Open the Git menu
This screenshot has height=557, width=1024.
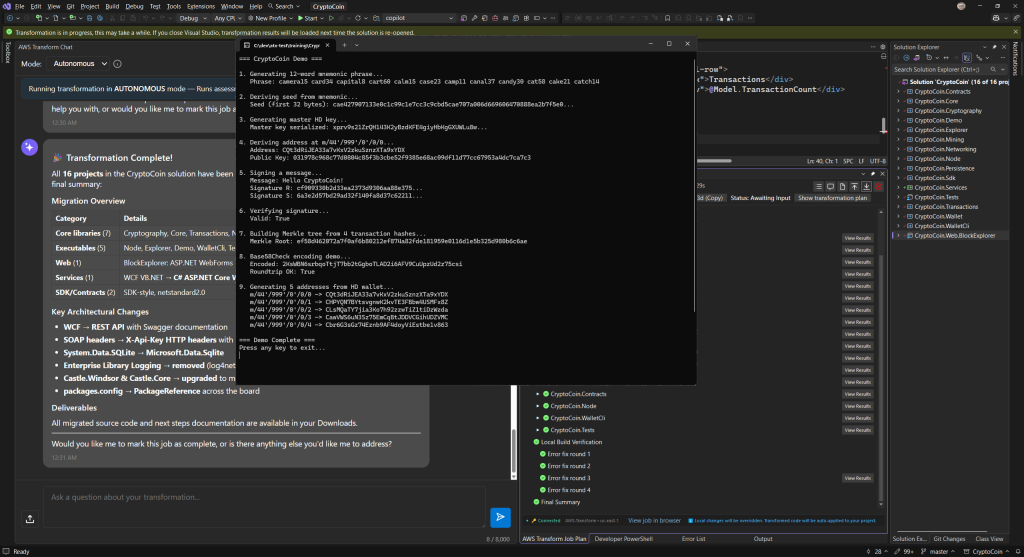click(x=70, y=6)
